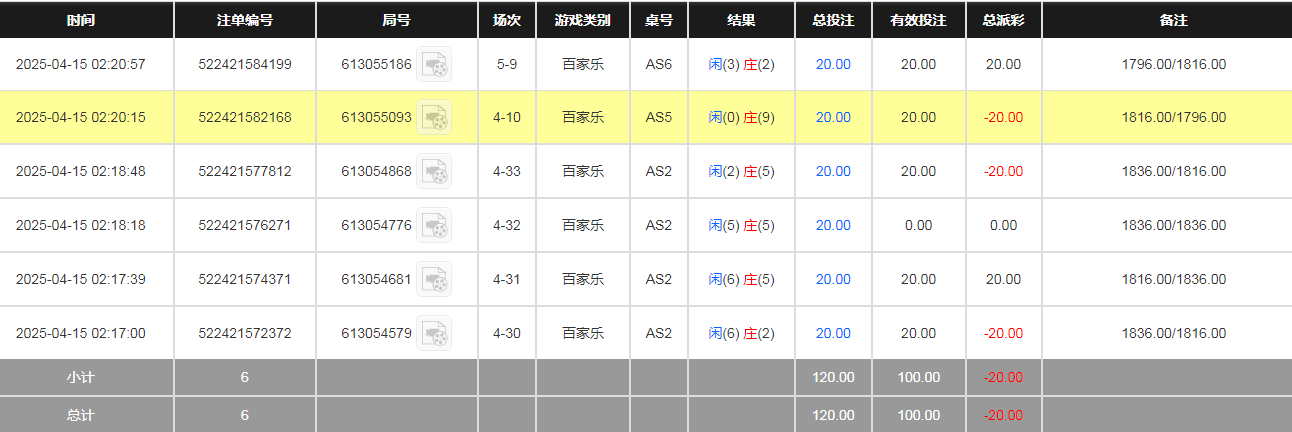
Task: Click the 时间 column header
Action: tap(81, 20)
